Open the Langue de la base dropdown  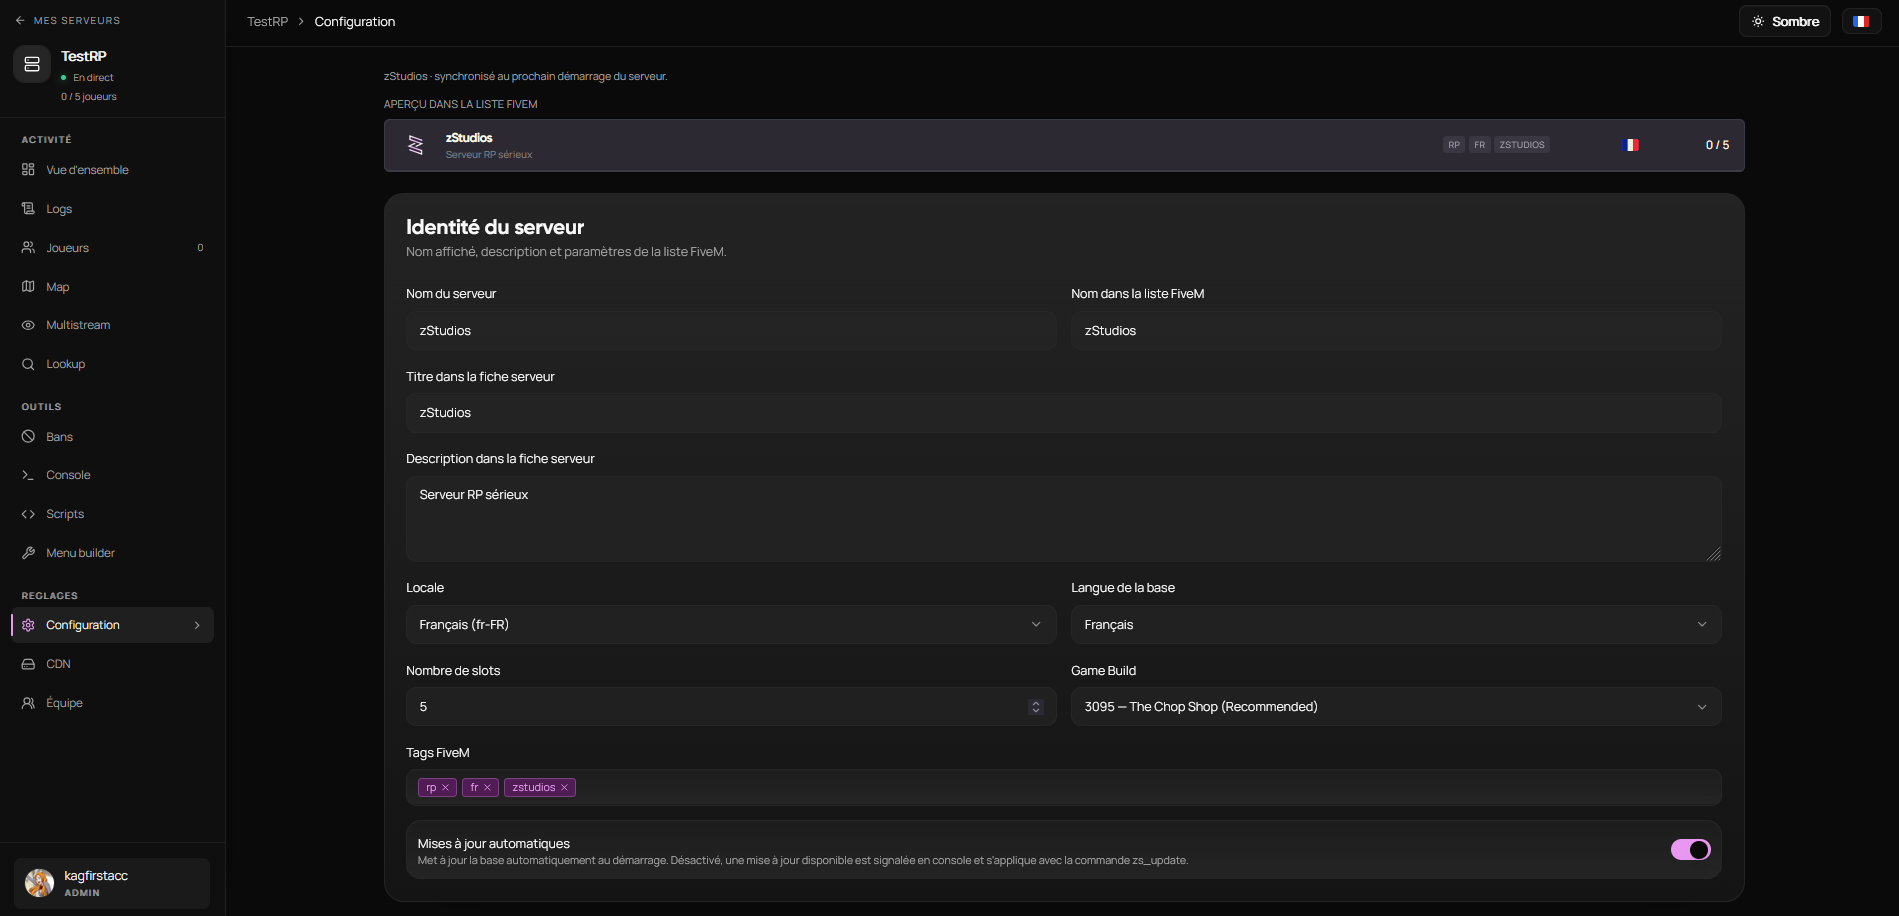coord(1396,624)
